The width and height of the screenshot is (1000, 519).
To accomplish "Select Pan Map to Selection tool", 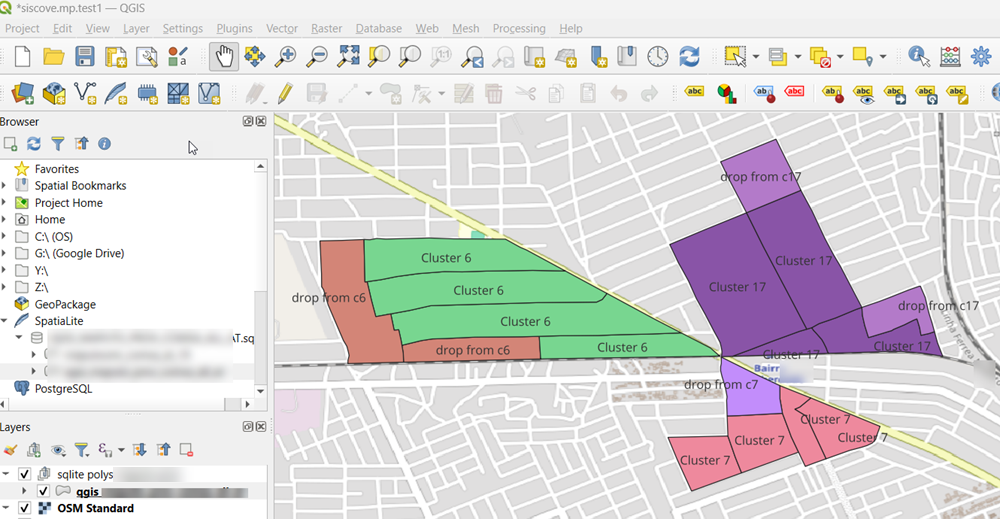I will [255, 57].
